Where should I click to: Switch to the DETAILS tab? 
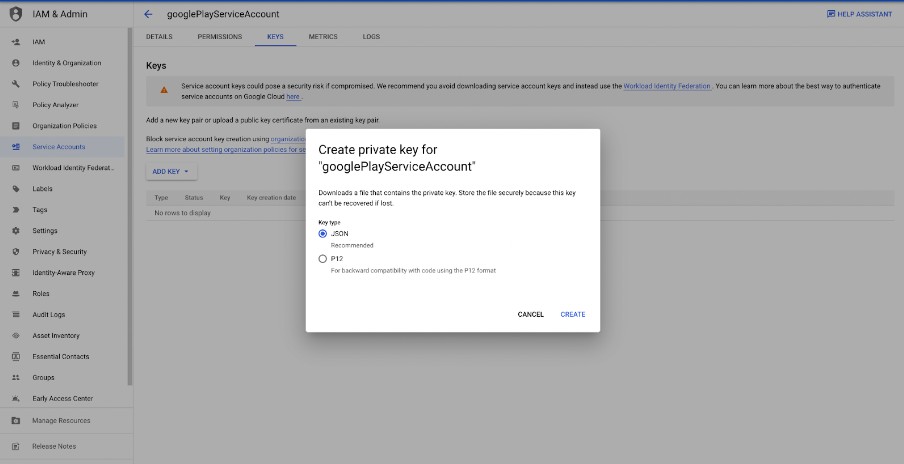[x=159, y=36]
